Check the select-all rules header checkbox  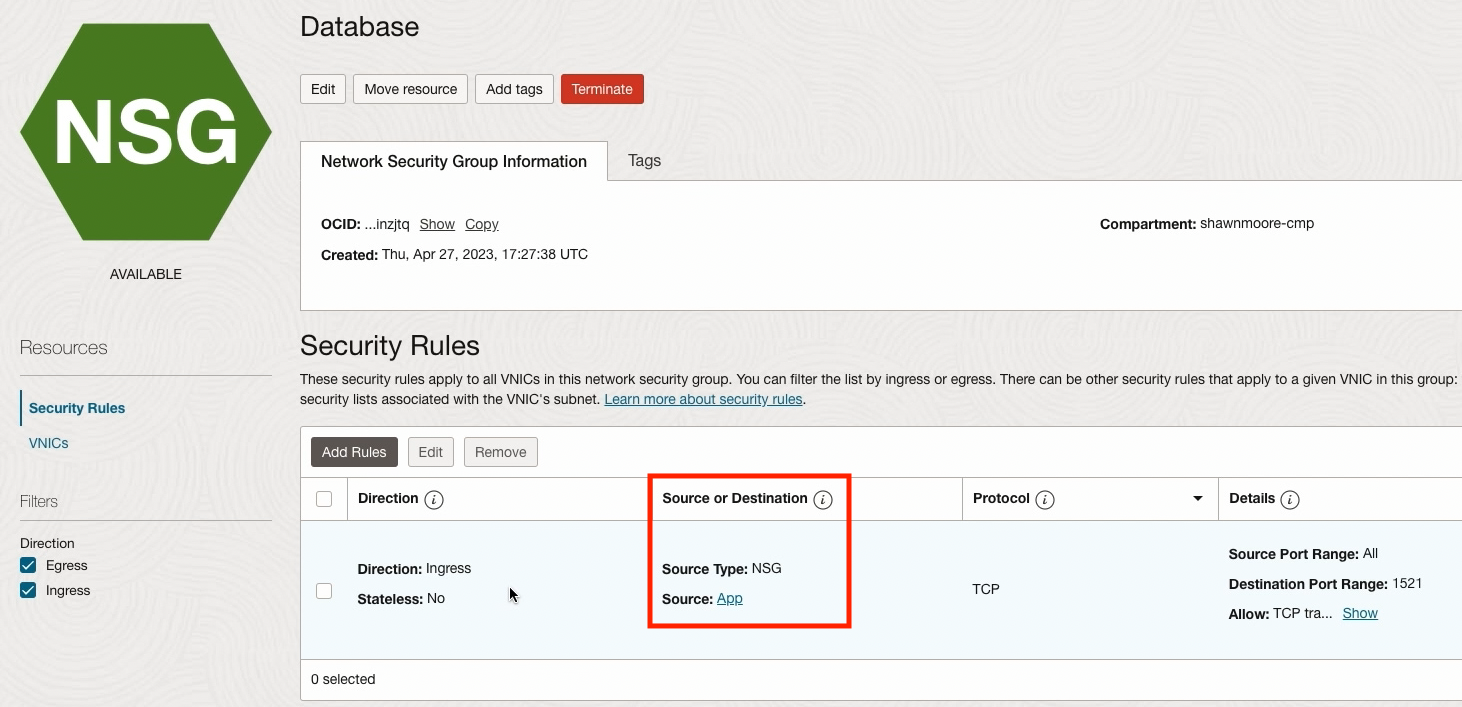click(324, 499)
